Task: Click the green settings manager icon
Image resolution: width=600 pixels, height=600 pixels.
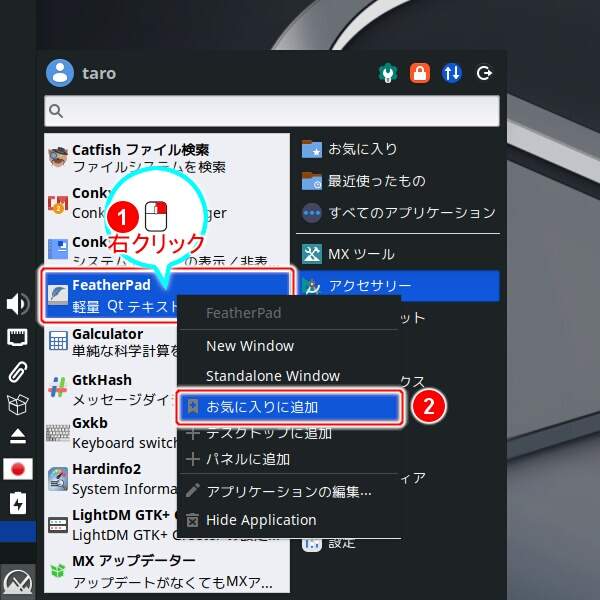Action: (387, 73)
